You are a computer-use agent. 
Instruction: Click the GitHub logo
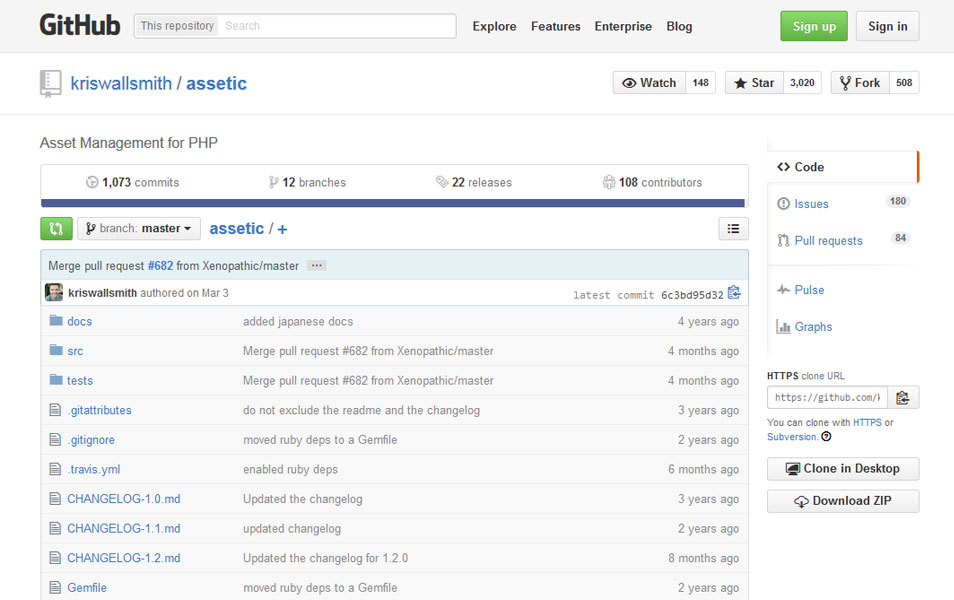point(80,26)
